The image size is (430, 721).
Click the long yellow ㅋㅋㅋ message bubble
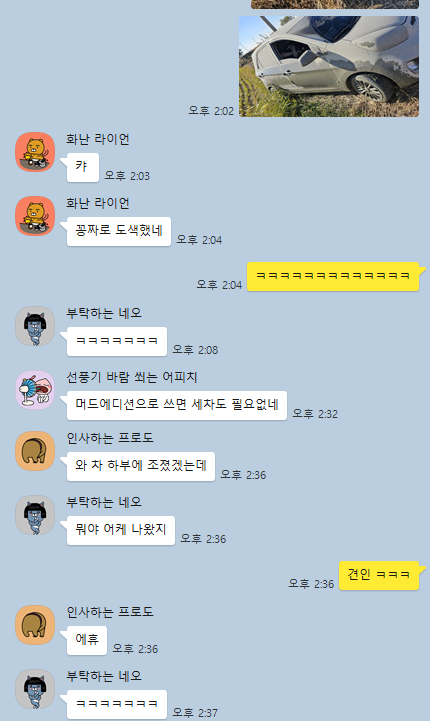pyautogui.click(x=333, y=276)
